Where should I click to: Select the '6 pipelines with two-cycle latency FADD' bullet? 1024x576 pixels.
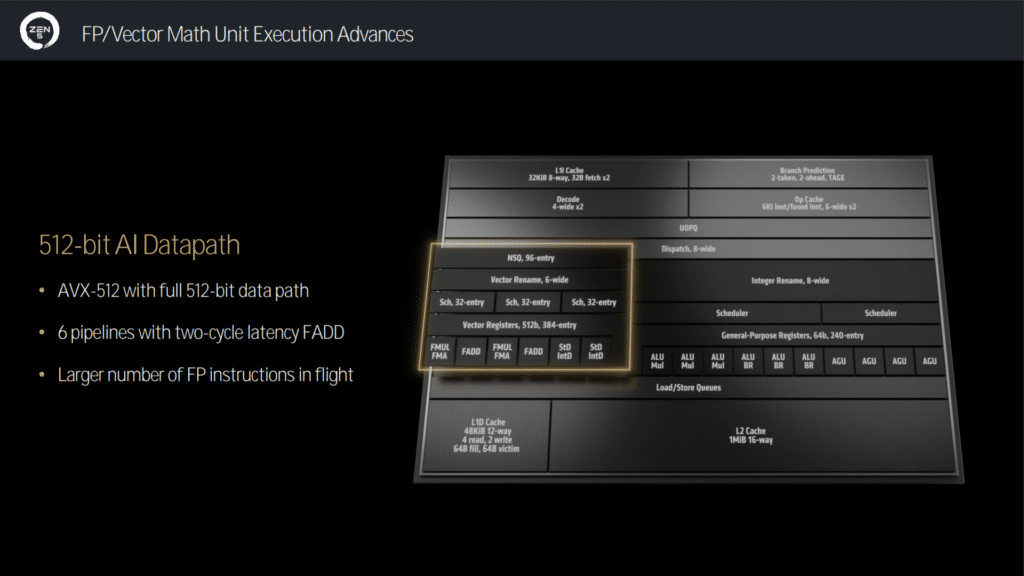coord(200,333)
